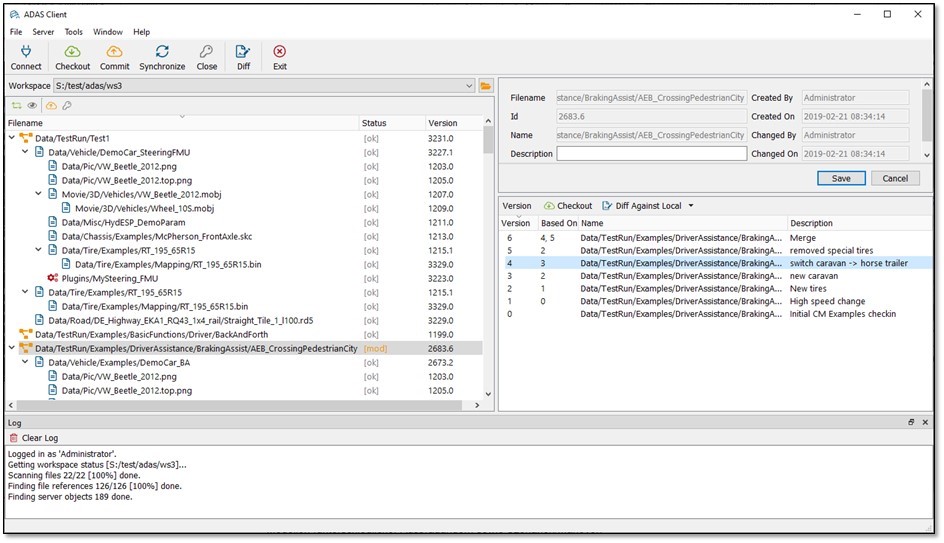Select version row 'New tires'
The width and height of the screenshot is (944, 543).
point(716,288)
